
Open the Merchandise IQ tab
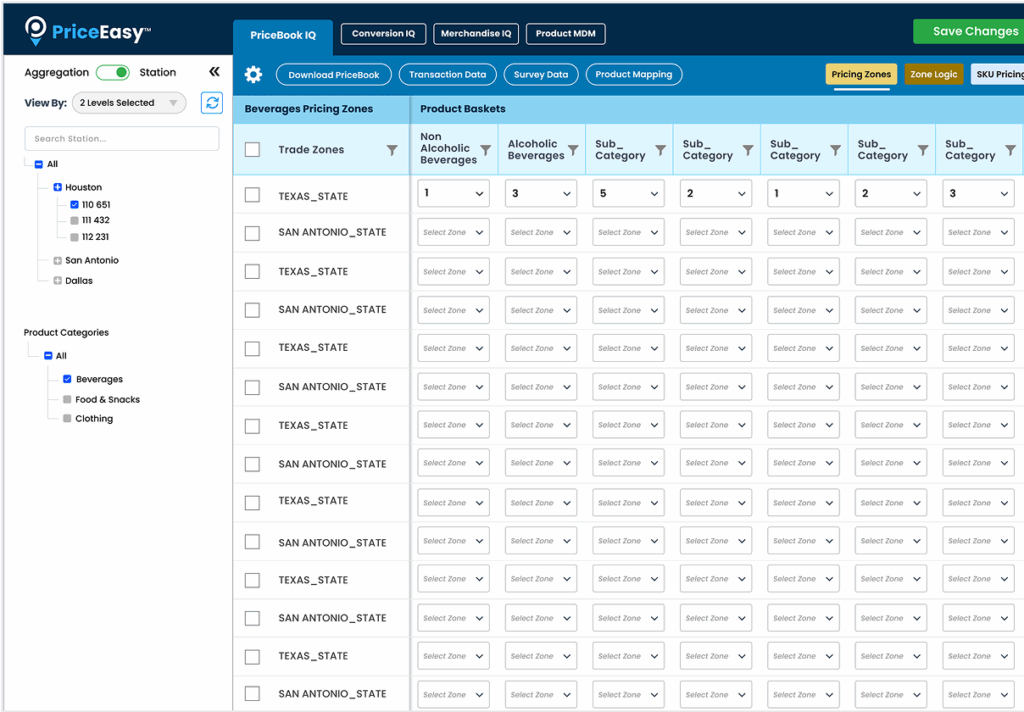(x=476, y=34)
